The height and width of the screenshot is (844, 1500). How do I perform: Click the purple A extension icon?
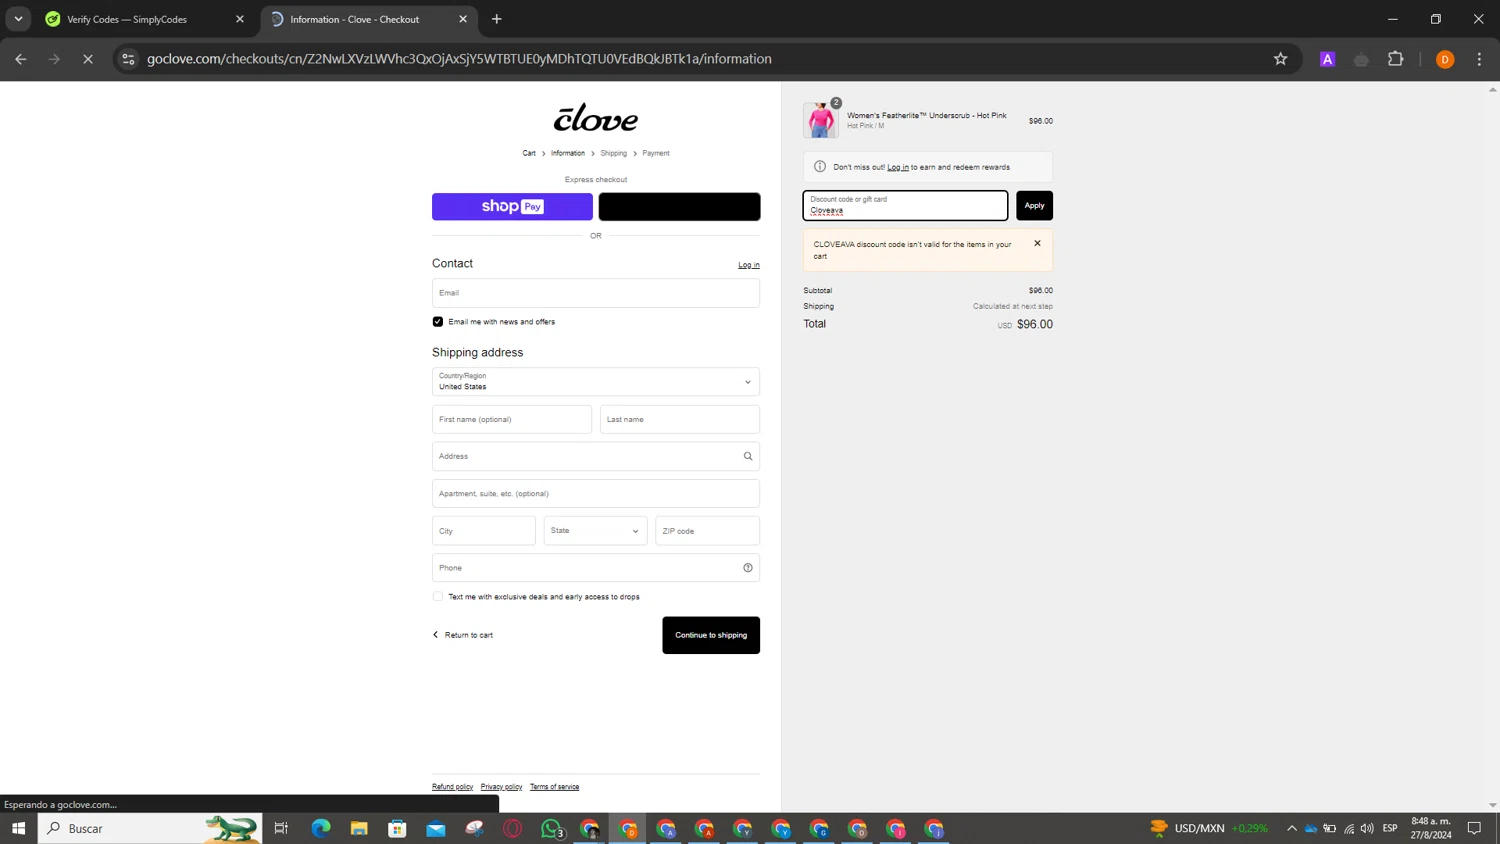point(1328,59)
